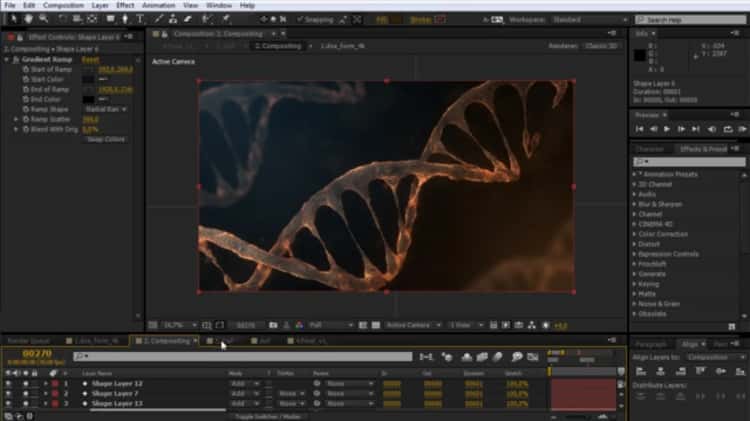The width and height of the screenshot is (750, 421).
Task: Collapse the Gradient Ramp effect
Action: pyautogui.click(x=6, y=60)
